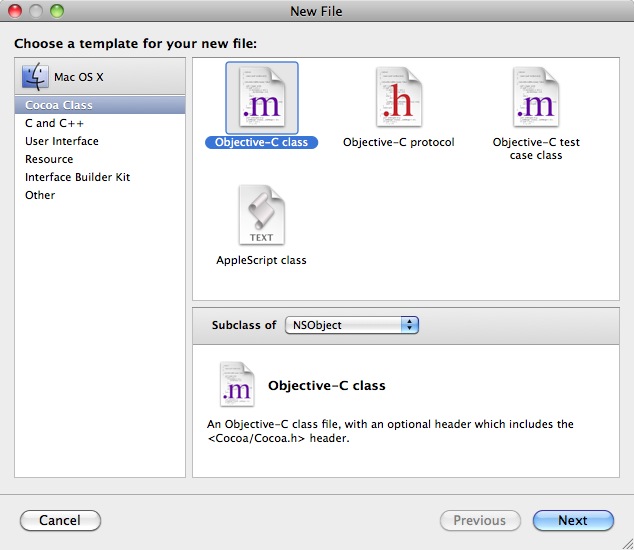Pick the AppleScript class template icon

[262, 215]
